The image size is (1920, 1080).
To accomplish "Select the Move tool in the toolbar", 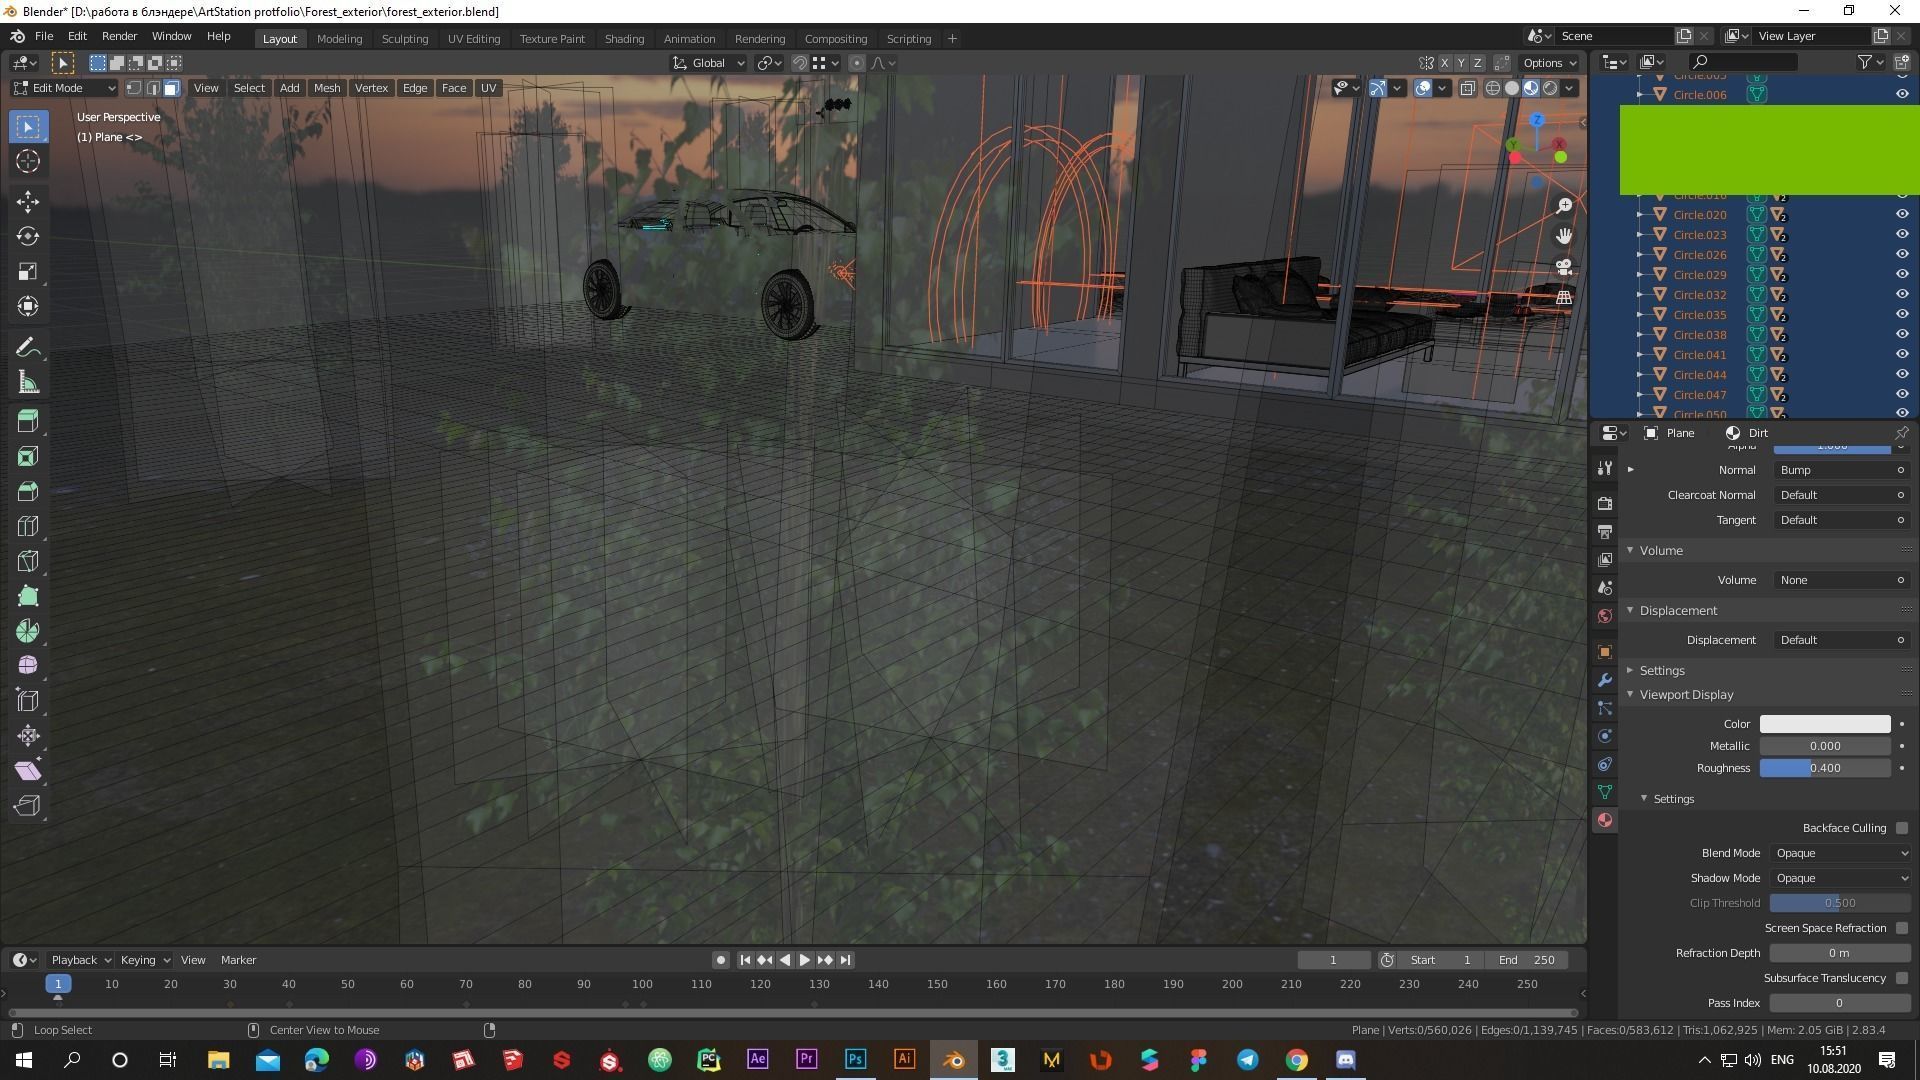I will click(28, 201).
